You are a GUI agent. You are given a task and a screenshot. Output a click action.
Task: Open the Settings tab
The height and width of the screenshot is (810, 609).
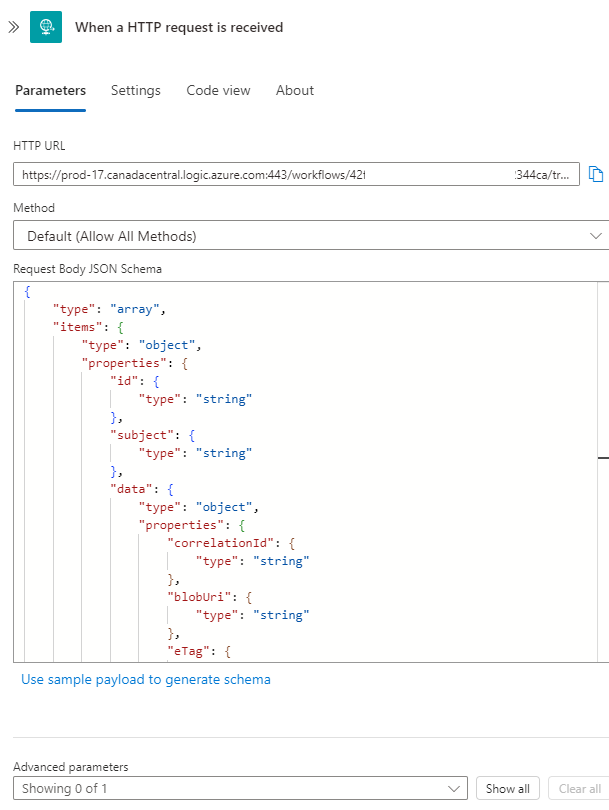[136, 90]
